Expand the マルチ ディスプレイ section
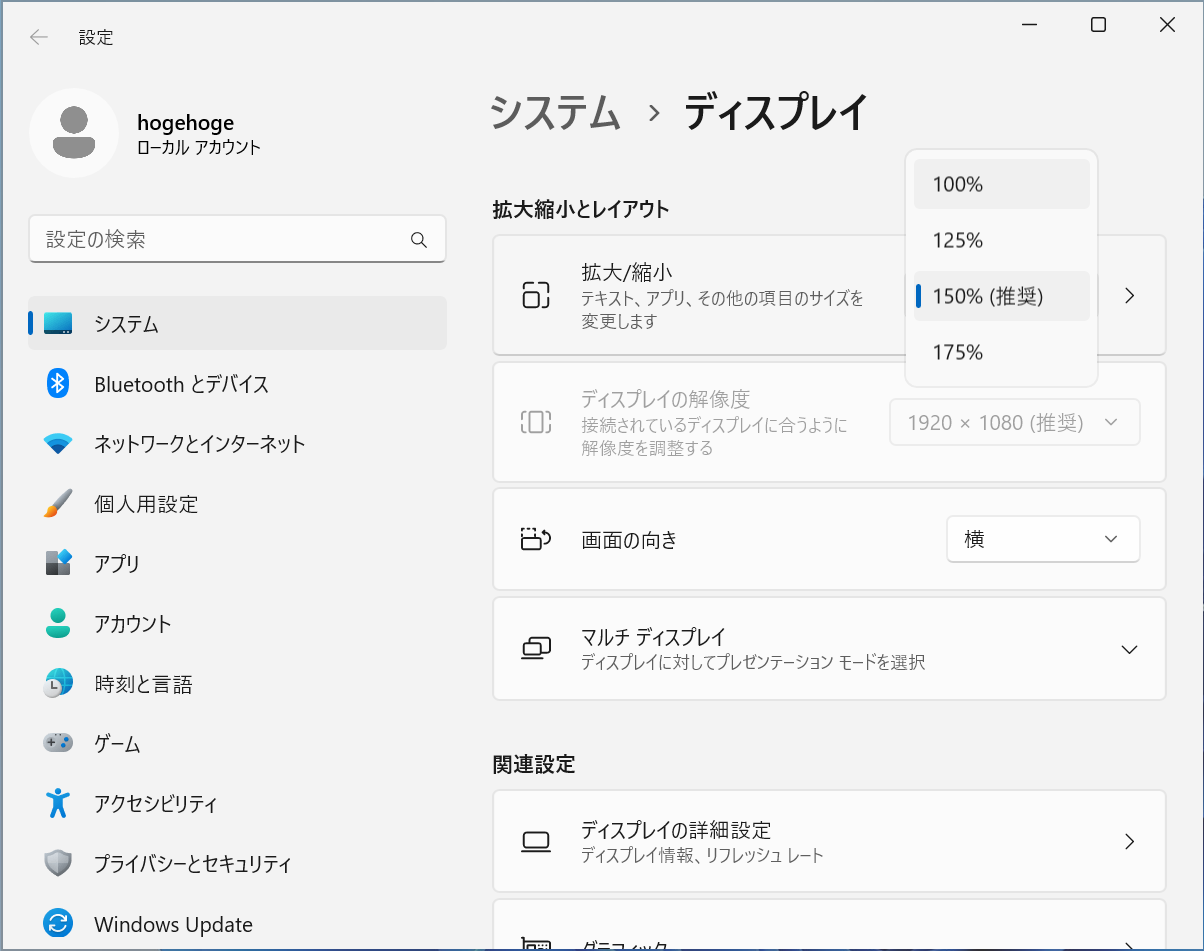1204x951 pixels. [1129, 649]
